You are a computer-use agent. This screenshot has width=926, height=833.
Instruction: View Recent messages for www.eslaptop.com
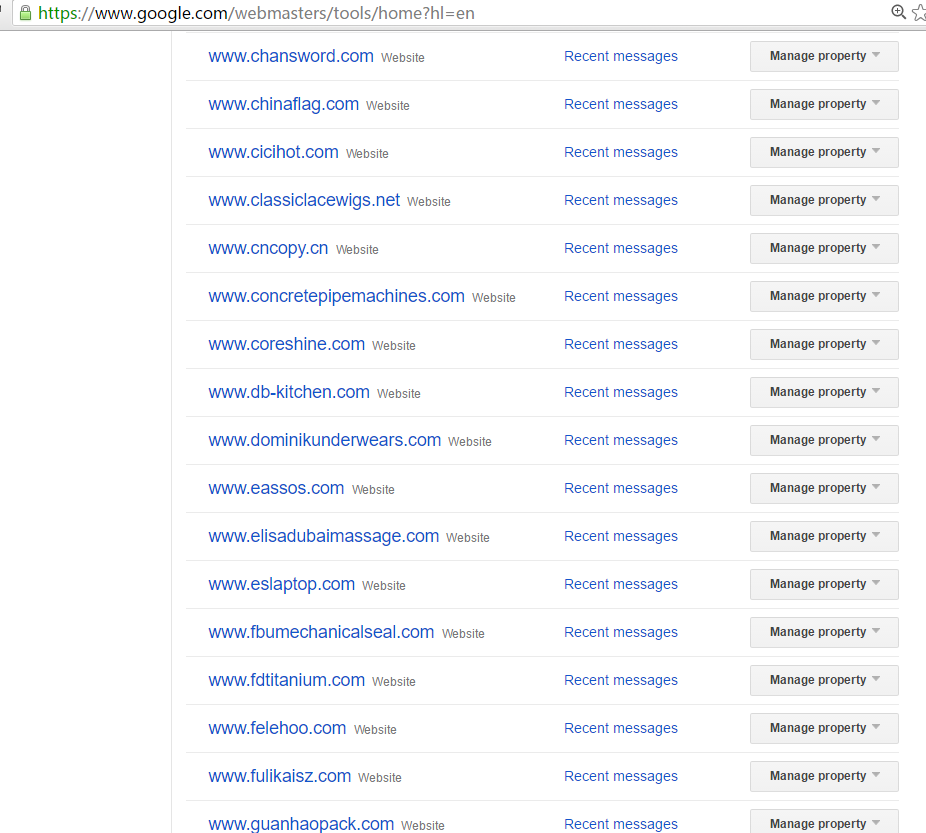[621, 584]
